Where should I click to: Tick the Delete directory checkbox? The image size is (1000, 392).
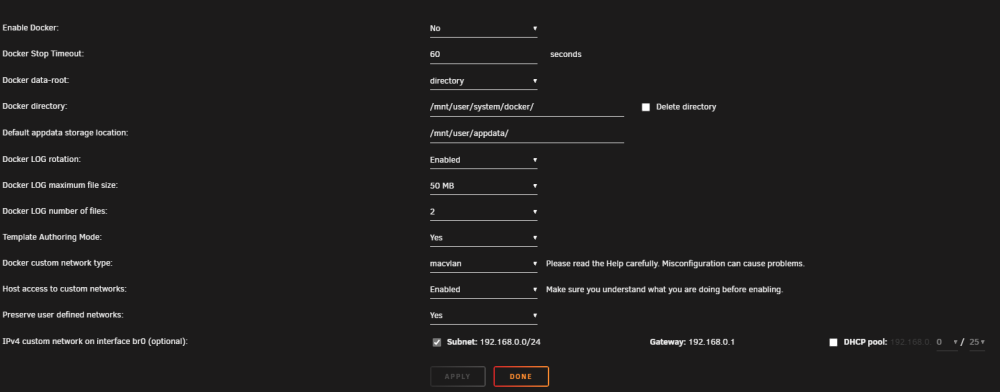(645, 107)
